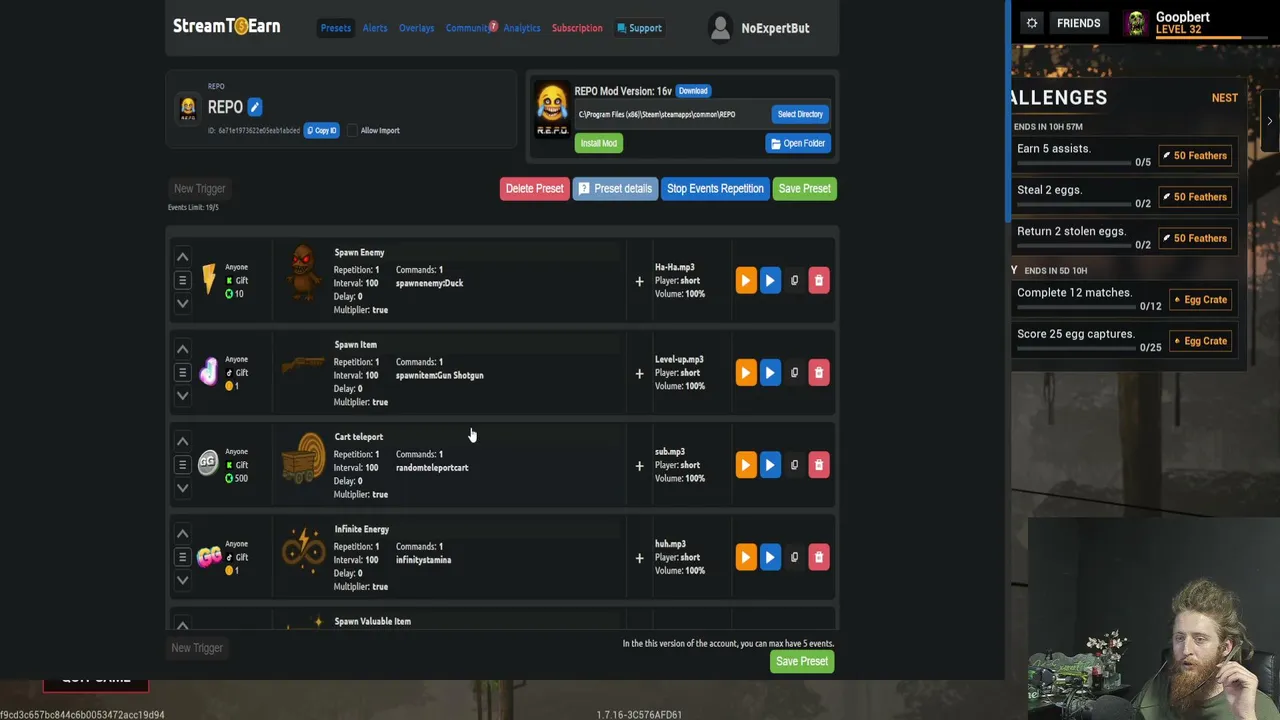Open the Support page

coord(640,28)
